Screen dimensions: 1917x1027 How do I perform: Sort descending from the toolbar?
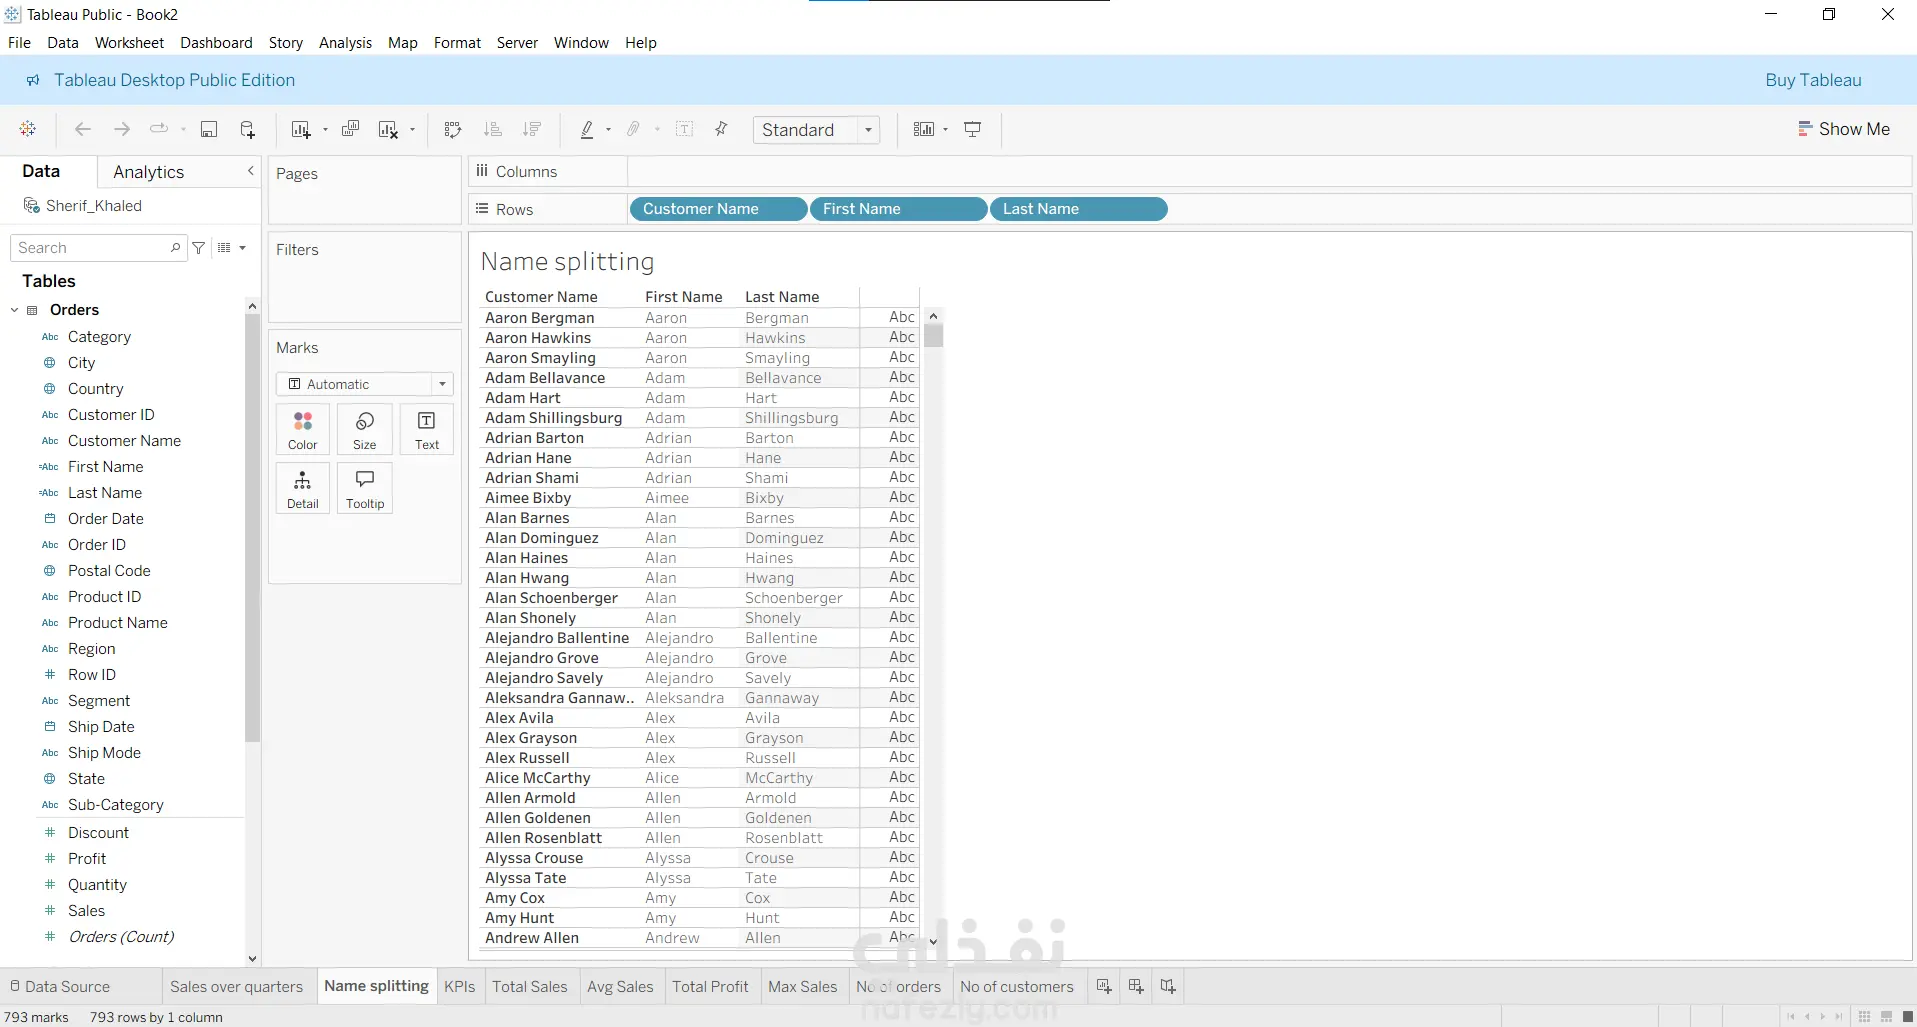click(x=532, y=129)
